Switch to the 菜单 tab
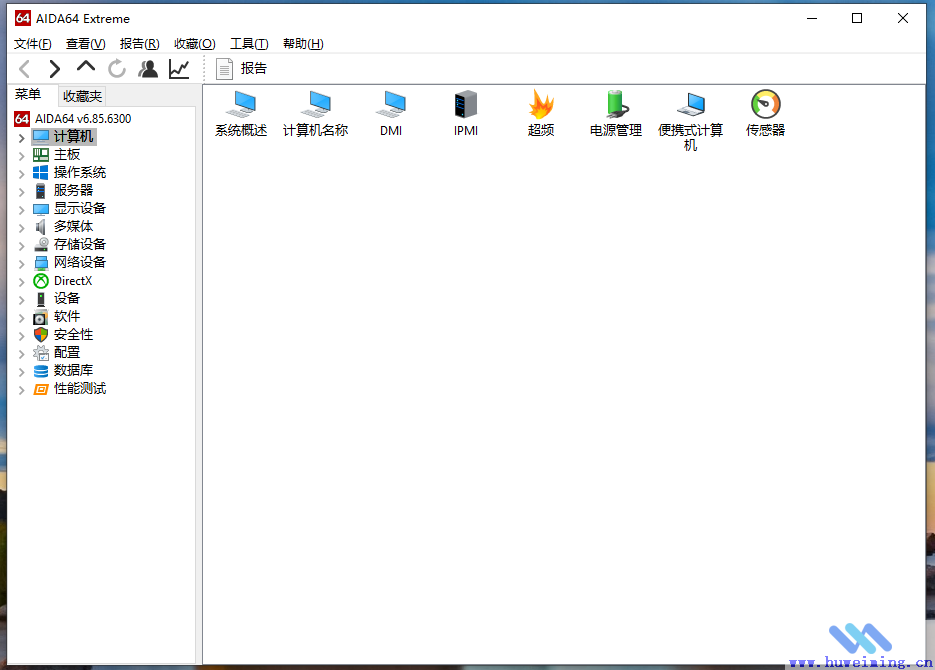Screen dimensions: 935x670 pos(28,95)
